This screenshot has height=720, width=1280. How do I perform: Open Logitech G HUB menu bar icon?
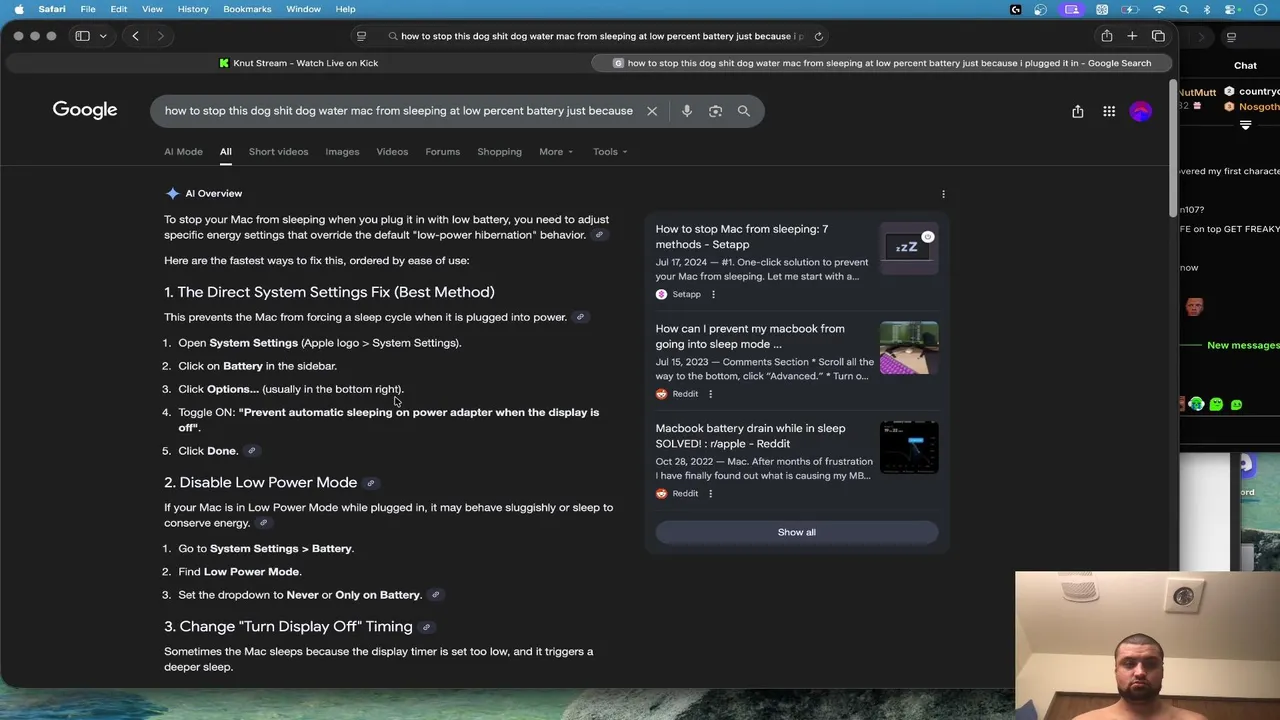[x=1016, y=9]
